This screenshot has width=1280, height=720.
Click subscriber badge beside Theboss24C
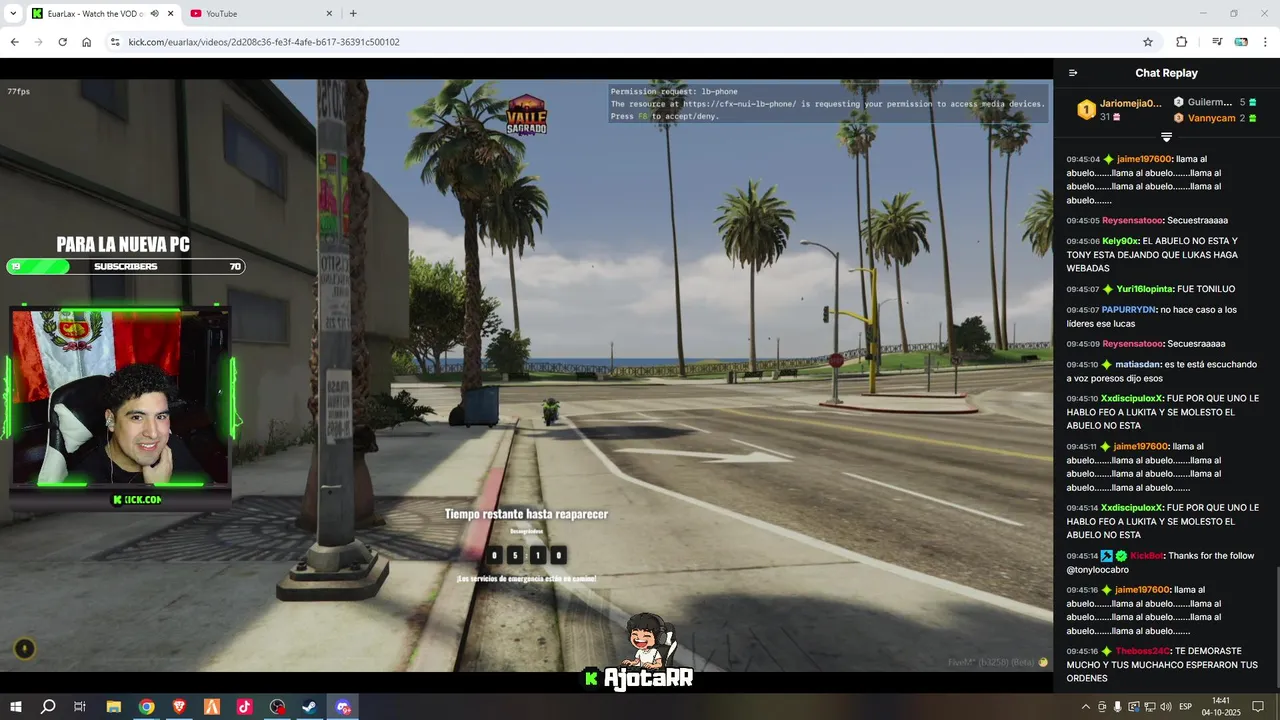(1108, 651)
